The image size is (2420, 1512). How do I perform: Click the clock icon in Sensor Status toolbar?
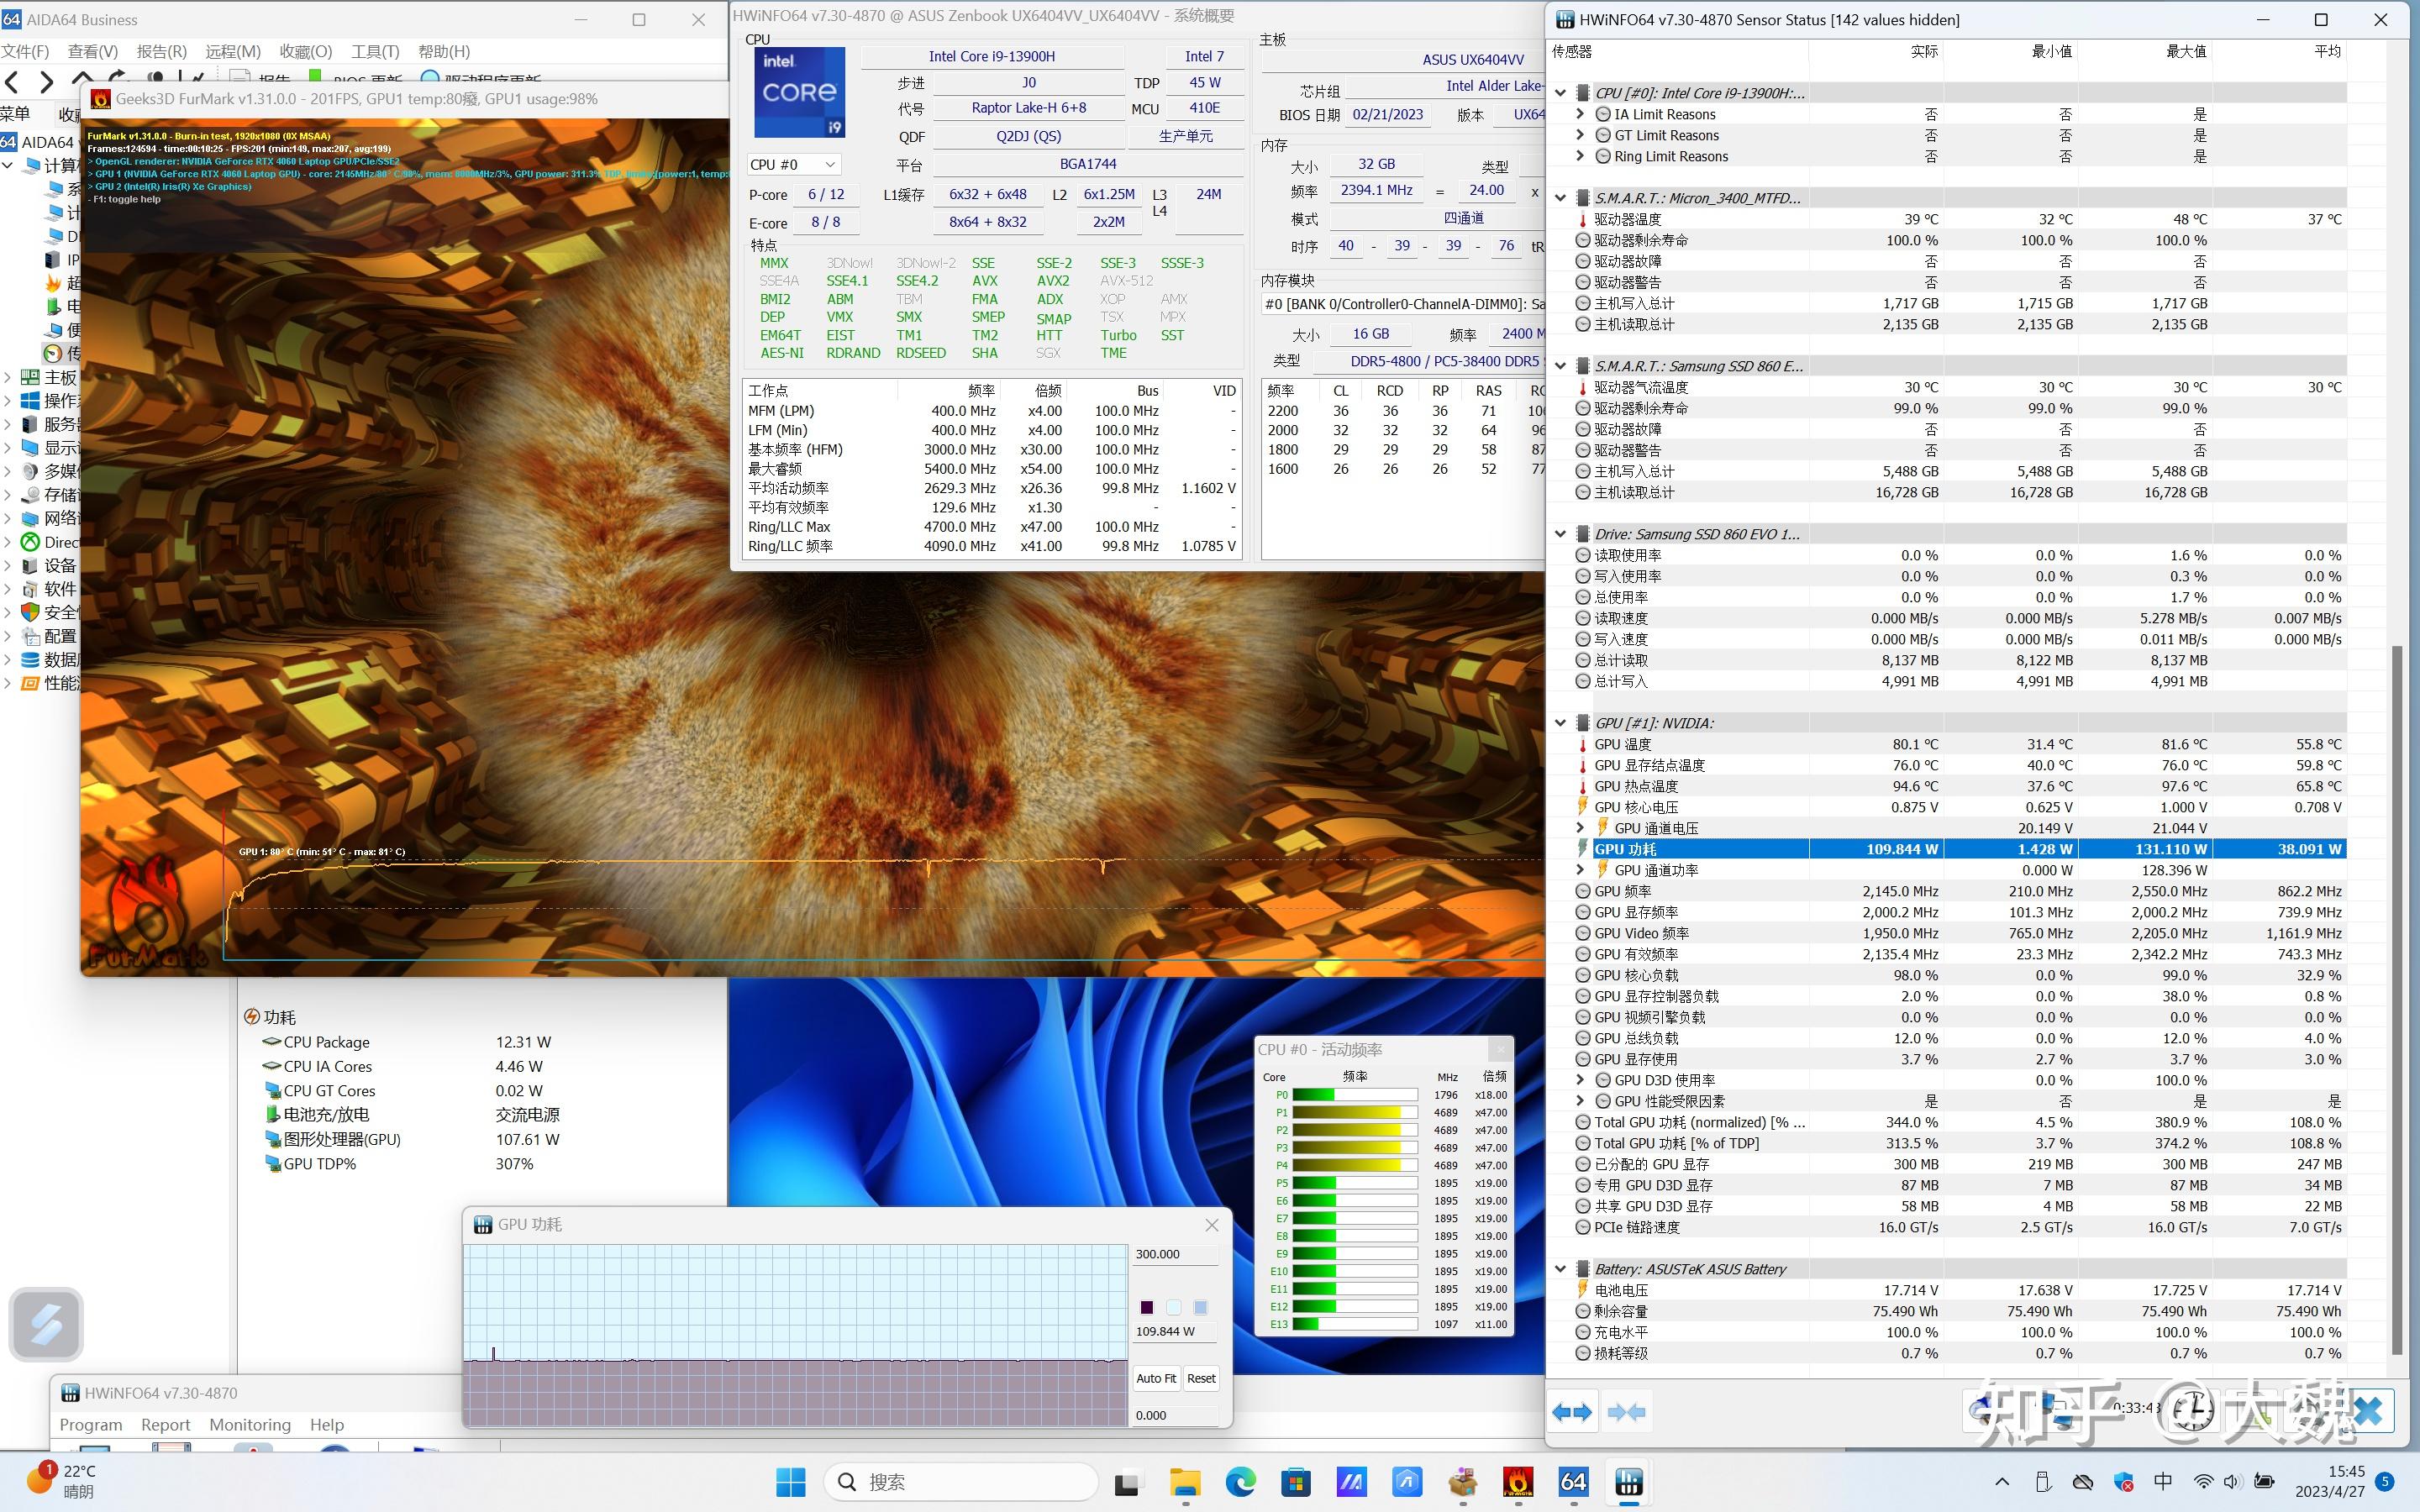pyautogui.click(x=2193, y=1411)
